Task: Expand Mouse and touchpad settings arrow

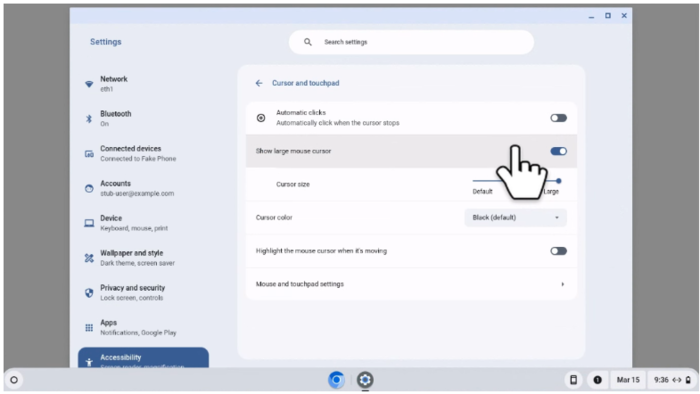Action: [562, 284]
